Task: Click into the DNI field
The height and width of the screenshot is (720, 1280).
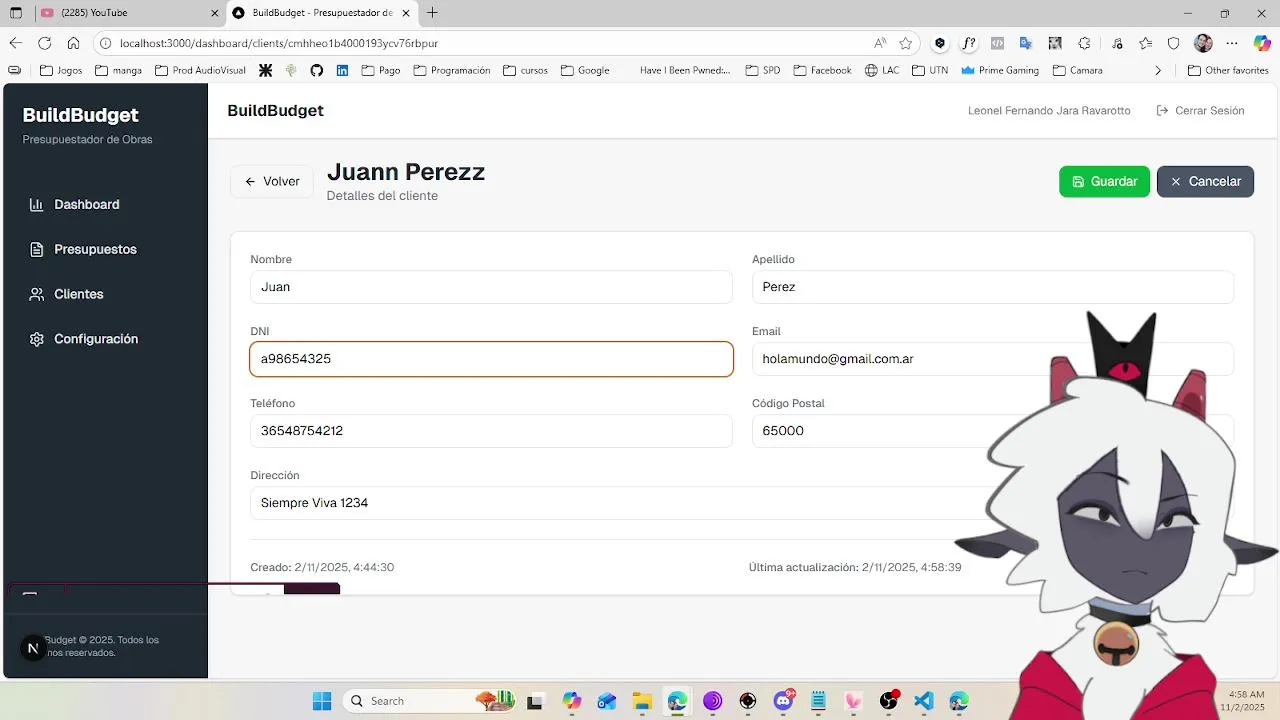Action: click(x=491, y=359)
